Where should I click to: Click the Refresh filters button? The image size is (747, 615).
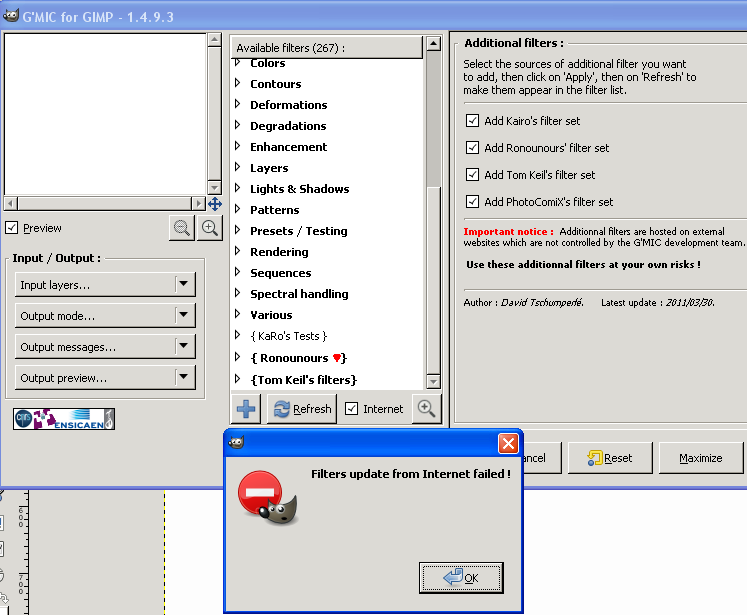302,409
